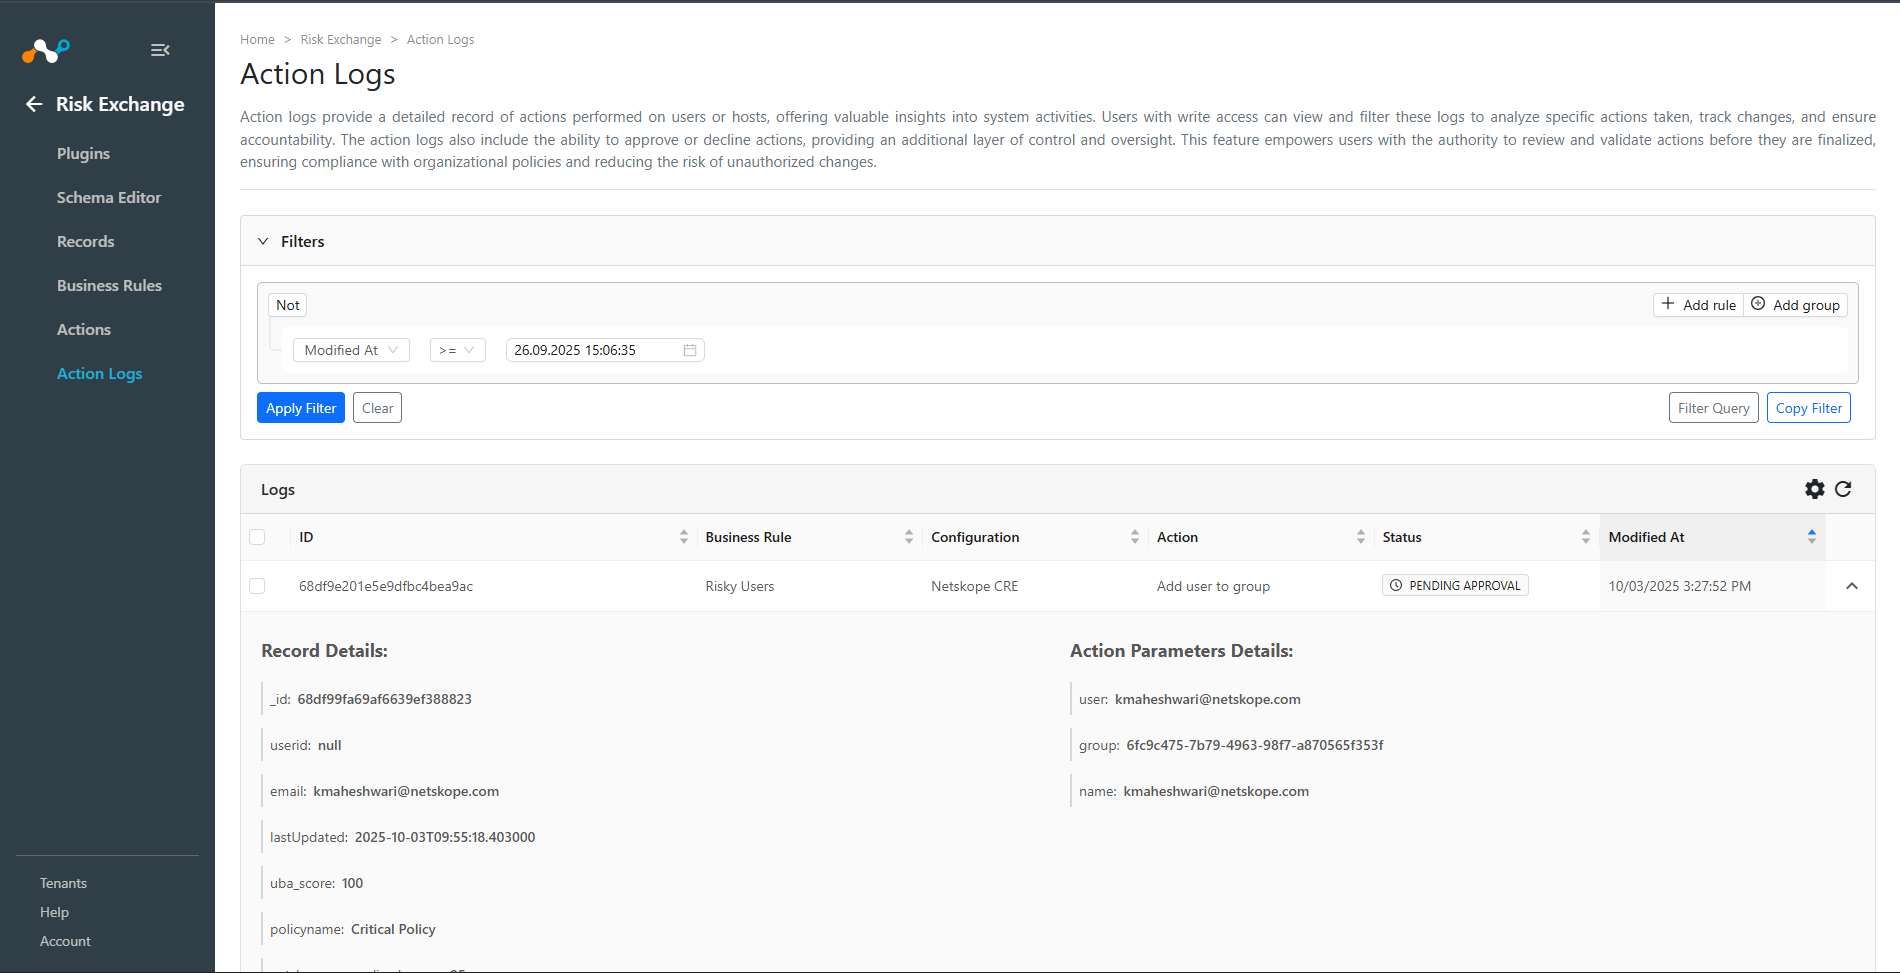This screenshot has width=1900, height=973.
Task: Sort by ID column sorter arrows
Action: 684,537
